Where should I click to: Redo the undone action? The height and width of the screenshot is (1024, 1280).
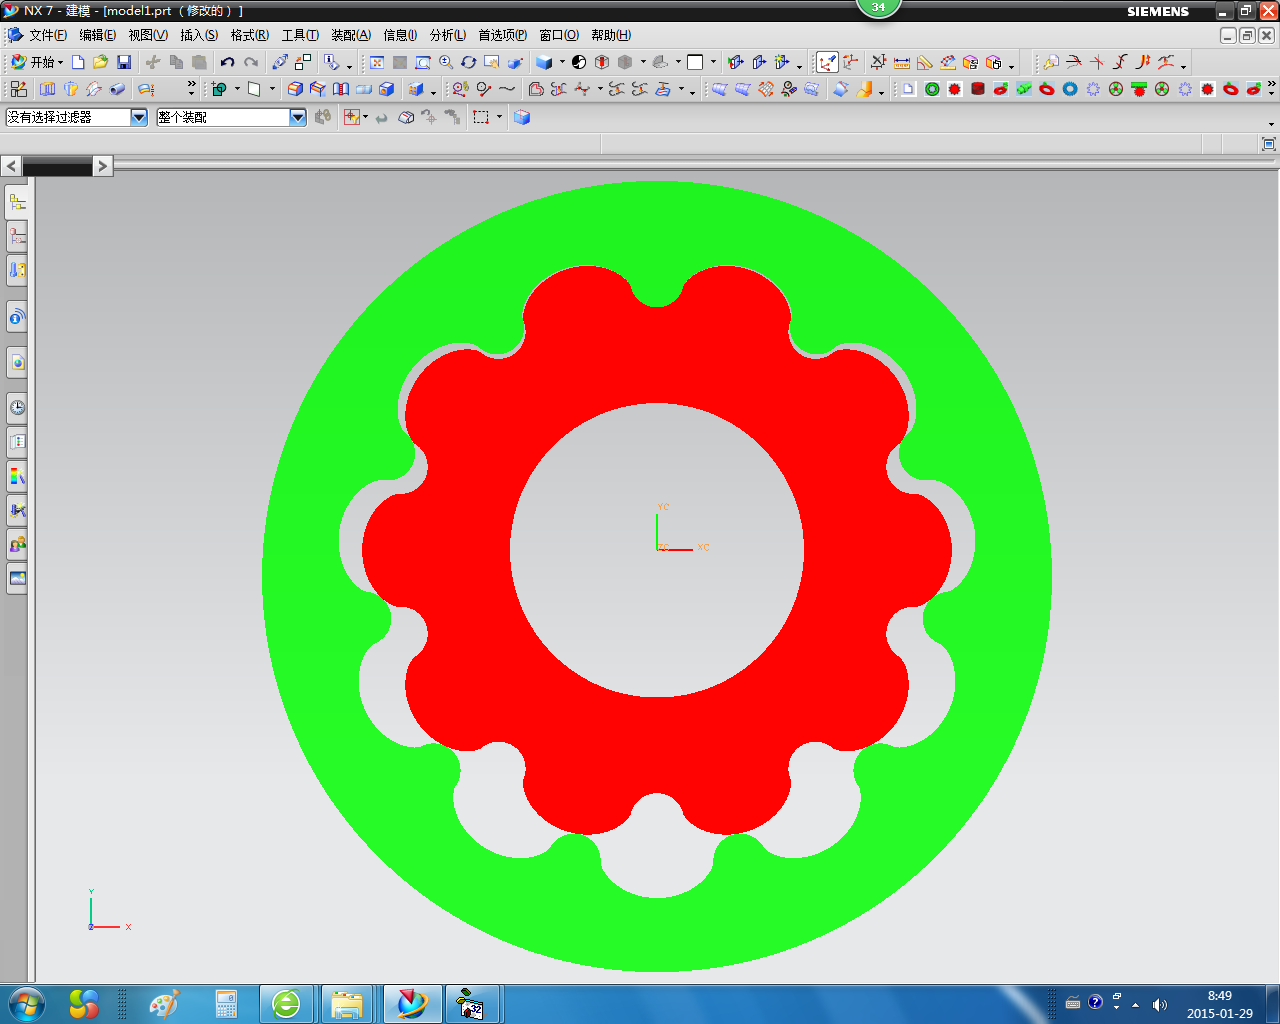[x=251, y=62]
